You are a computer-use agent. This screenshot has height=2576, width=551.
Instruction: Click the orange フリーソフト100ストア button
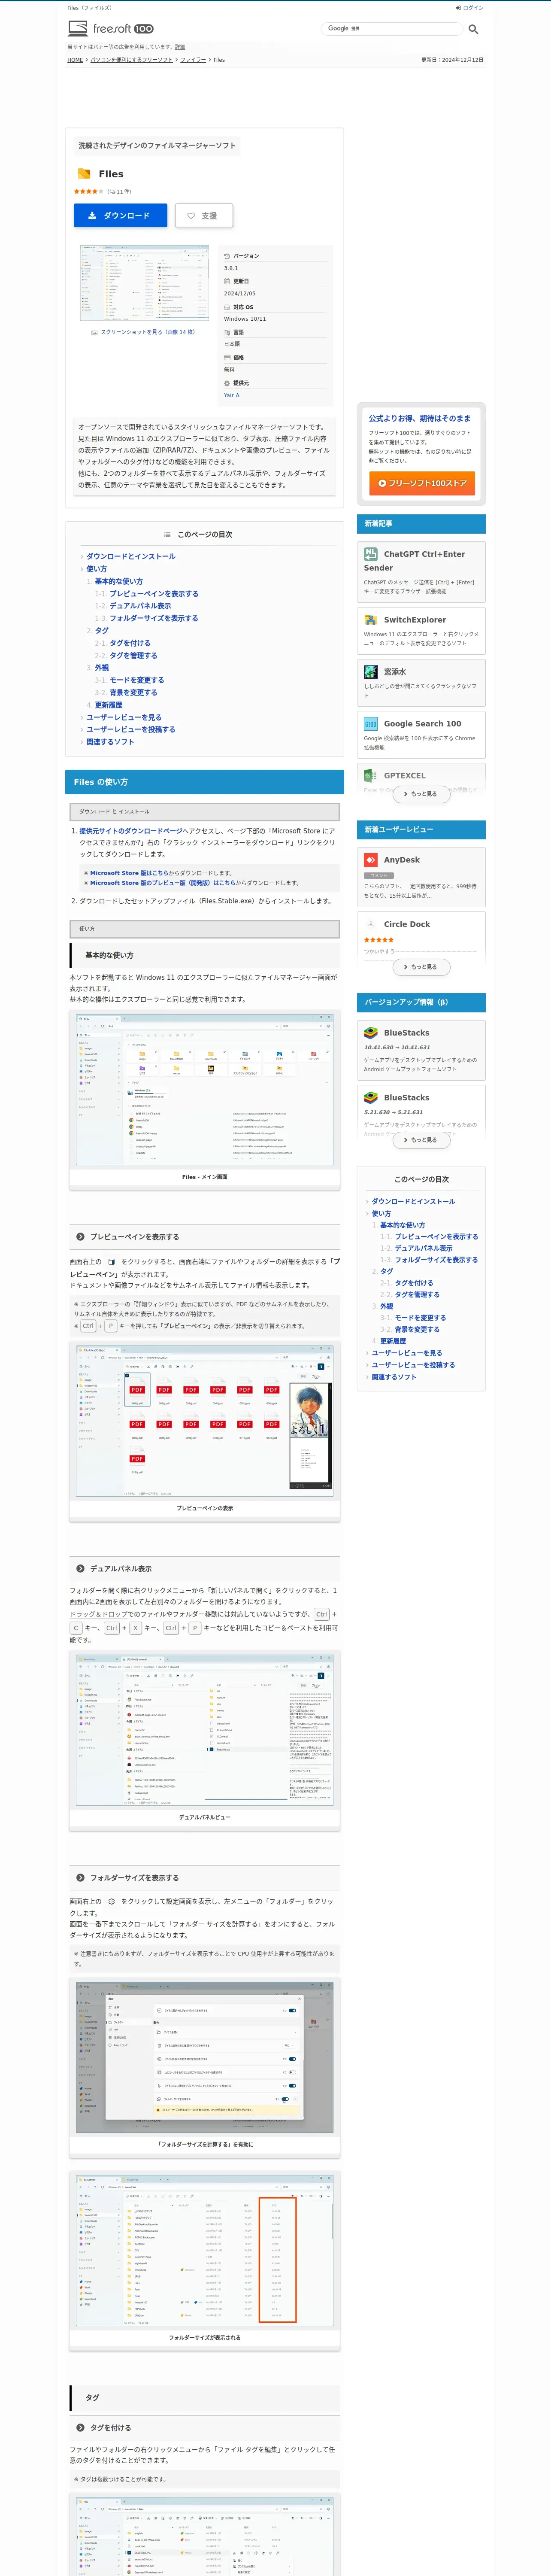click(x=421, y=483)
